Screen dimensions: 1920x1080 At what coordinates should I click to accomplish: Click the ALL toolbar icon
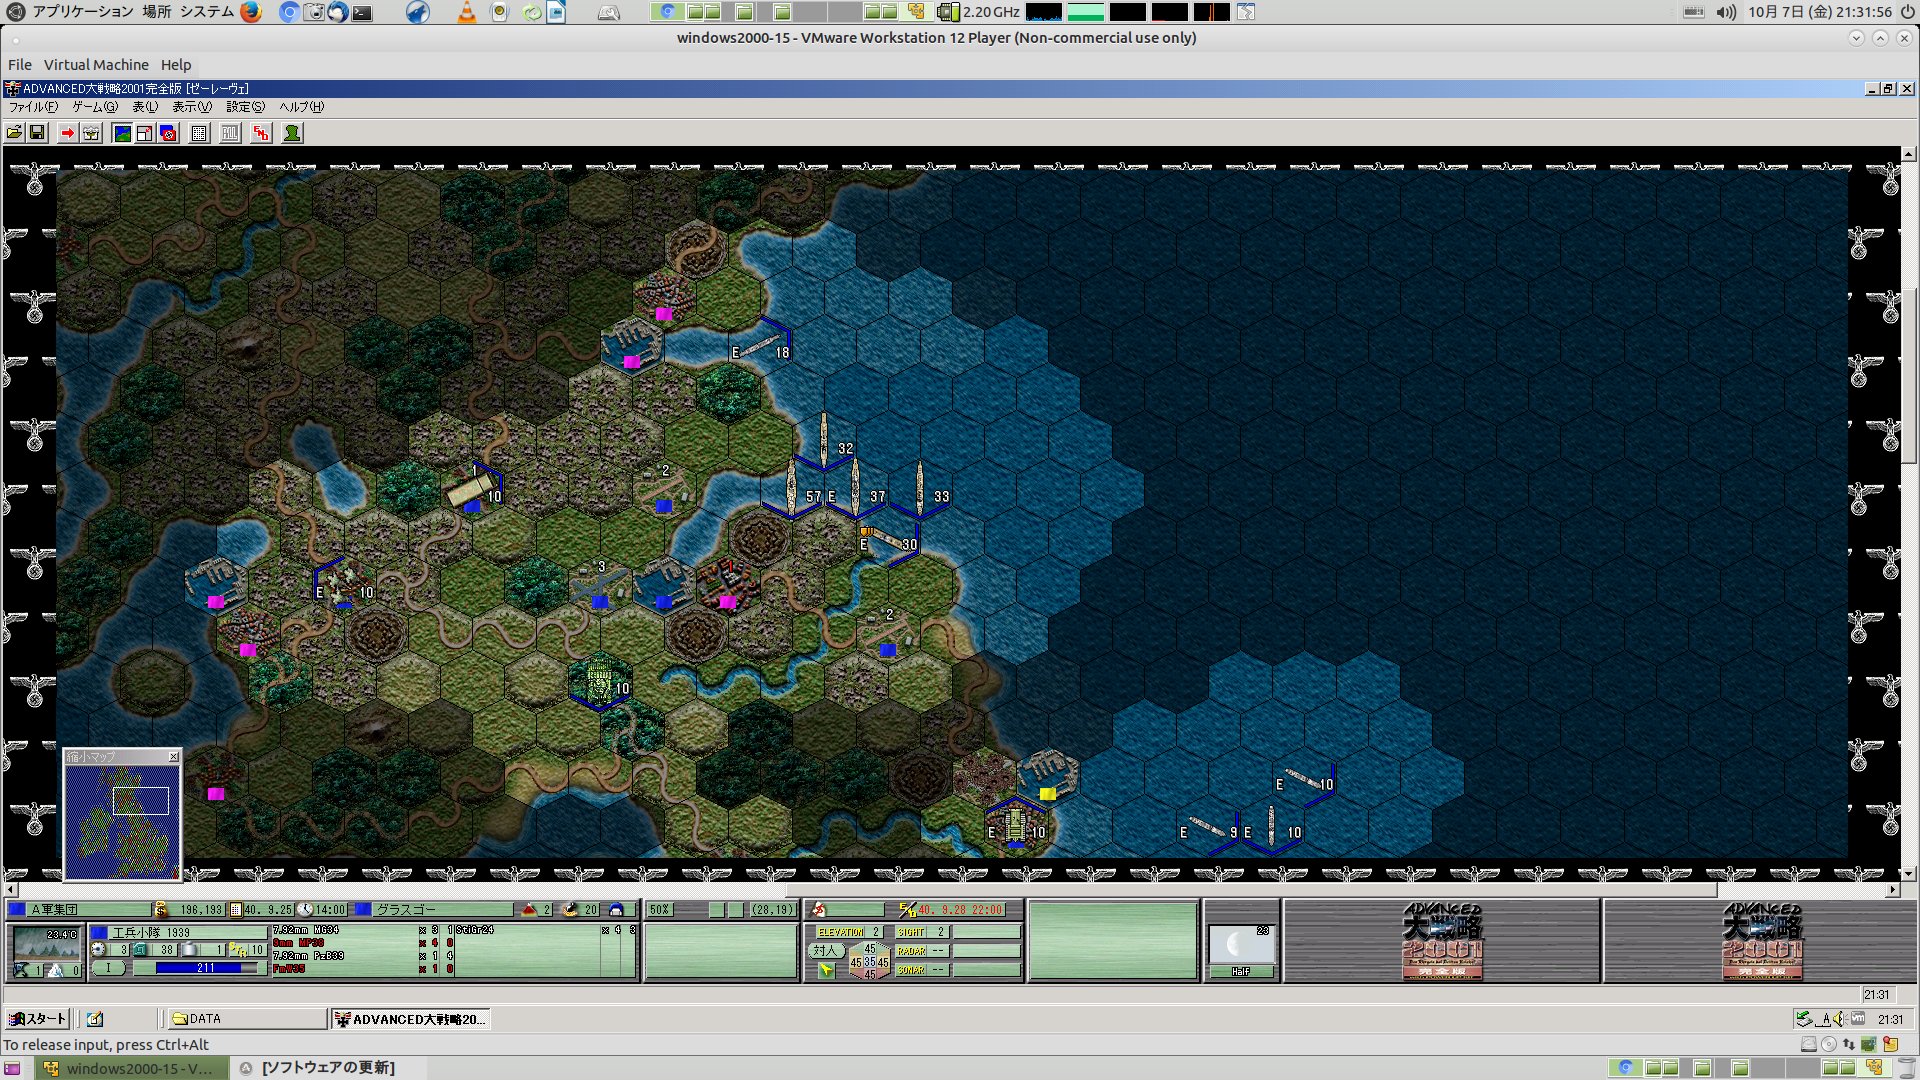230,133
